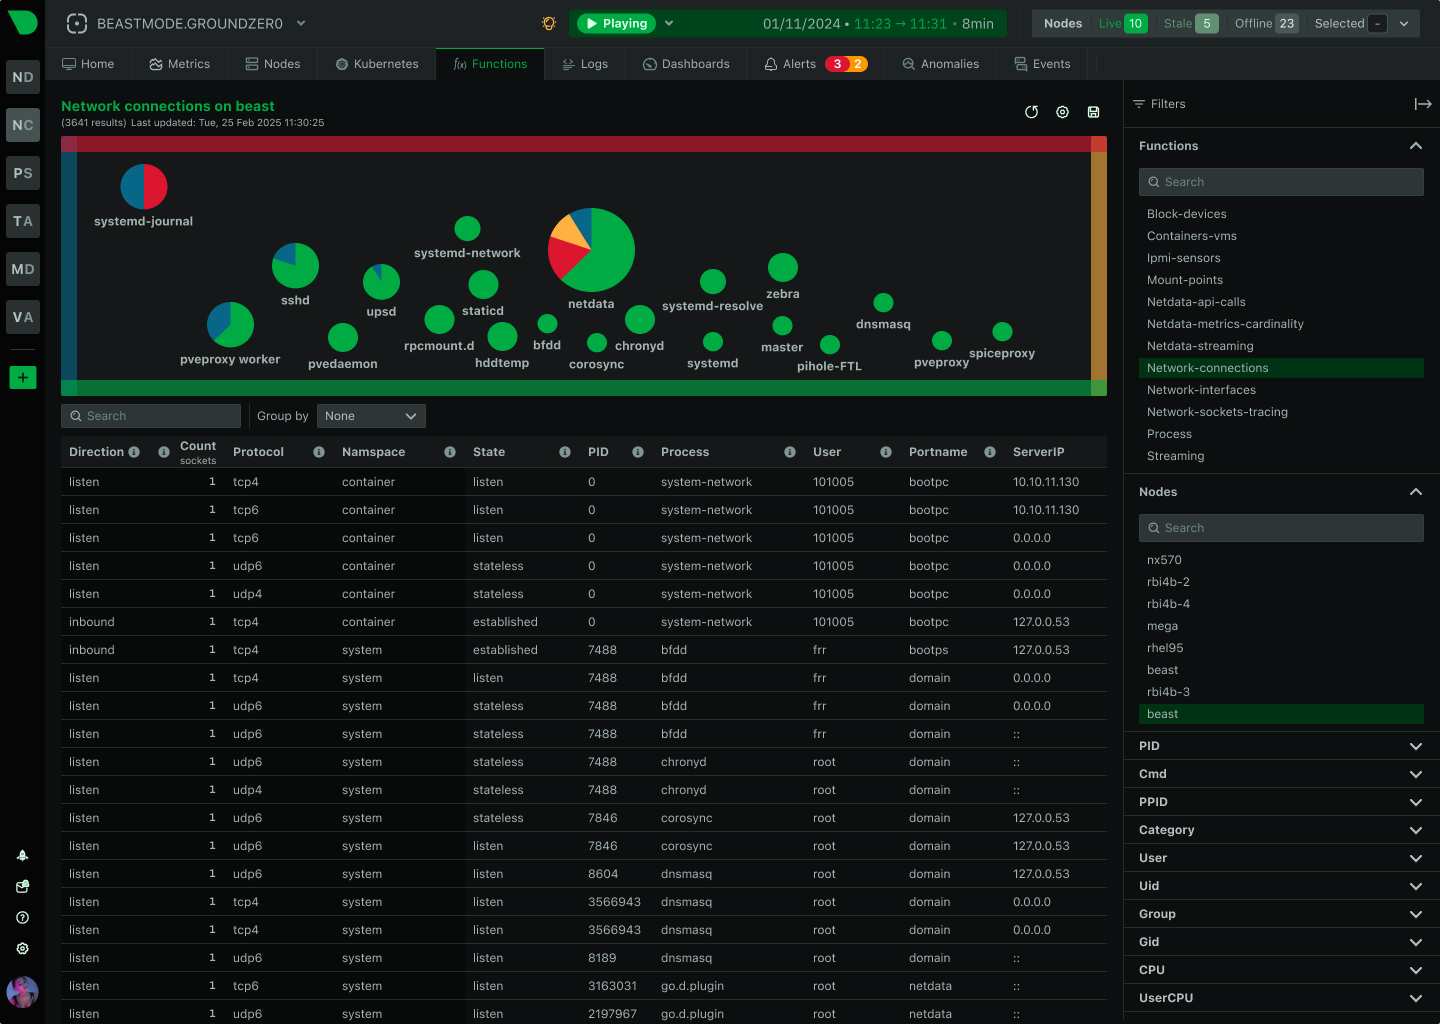
Task: Click the Search field above the table
Action: [x=150, y=415]
